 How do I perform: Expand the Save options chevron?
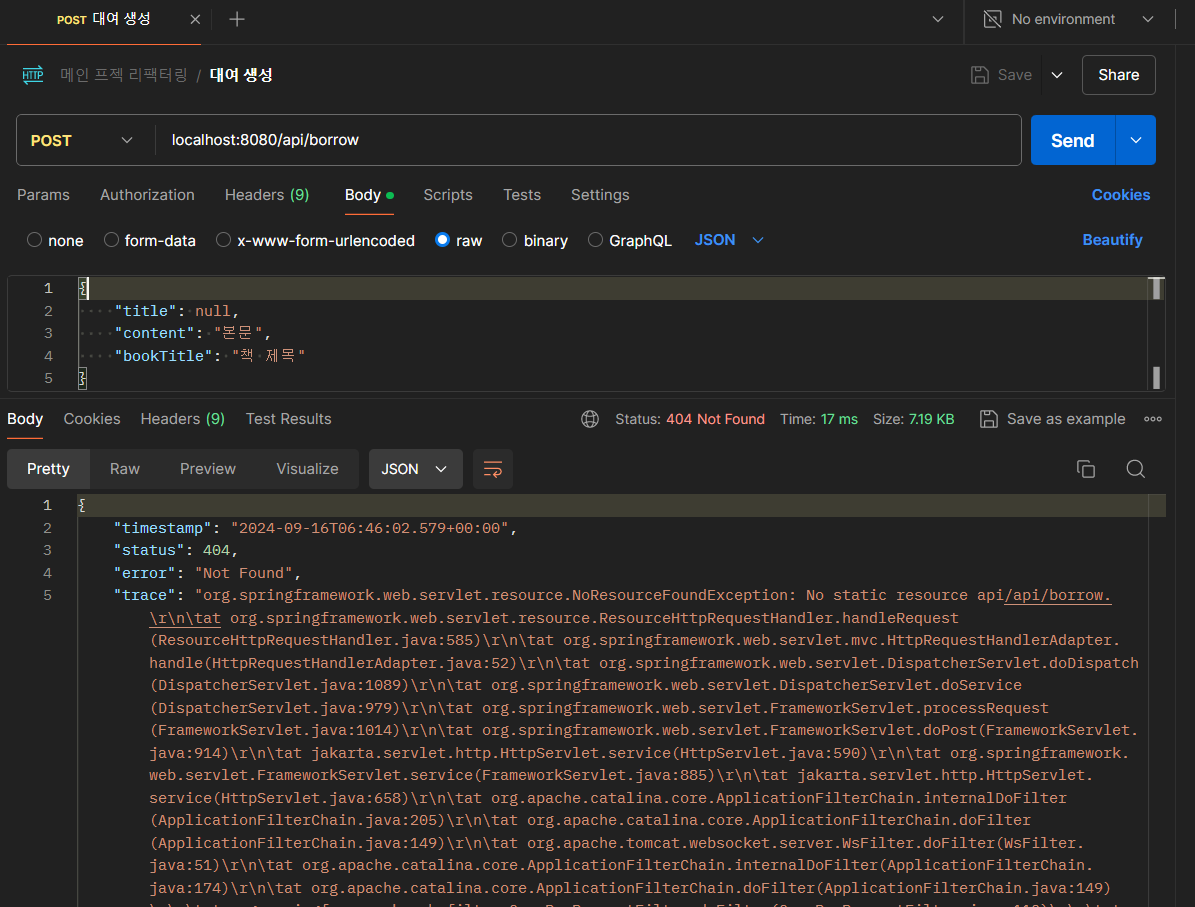(1057, 75)
